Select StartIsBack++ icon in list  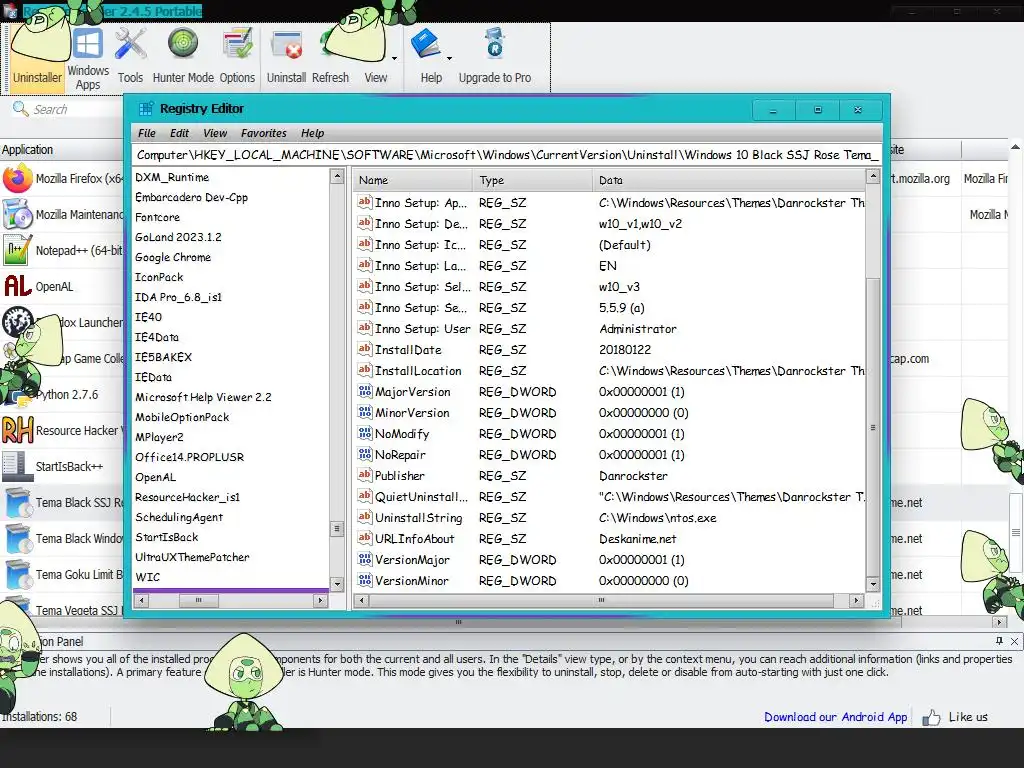(x=18, y=466)
